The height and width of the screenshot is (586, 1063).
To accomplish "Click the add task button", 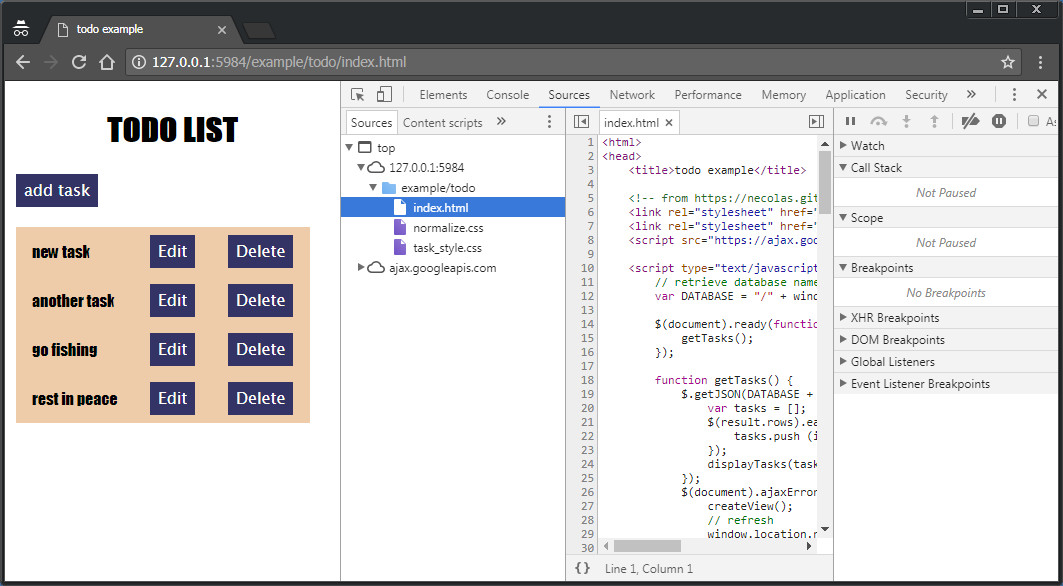I will click(57, 190).
